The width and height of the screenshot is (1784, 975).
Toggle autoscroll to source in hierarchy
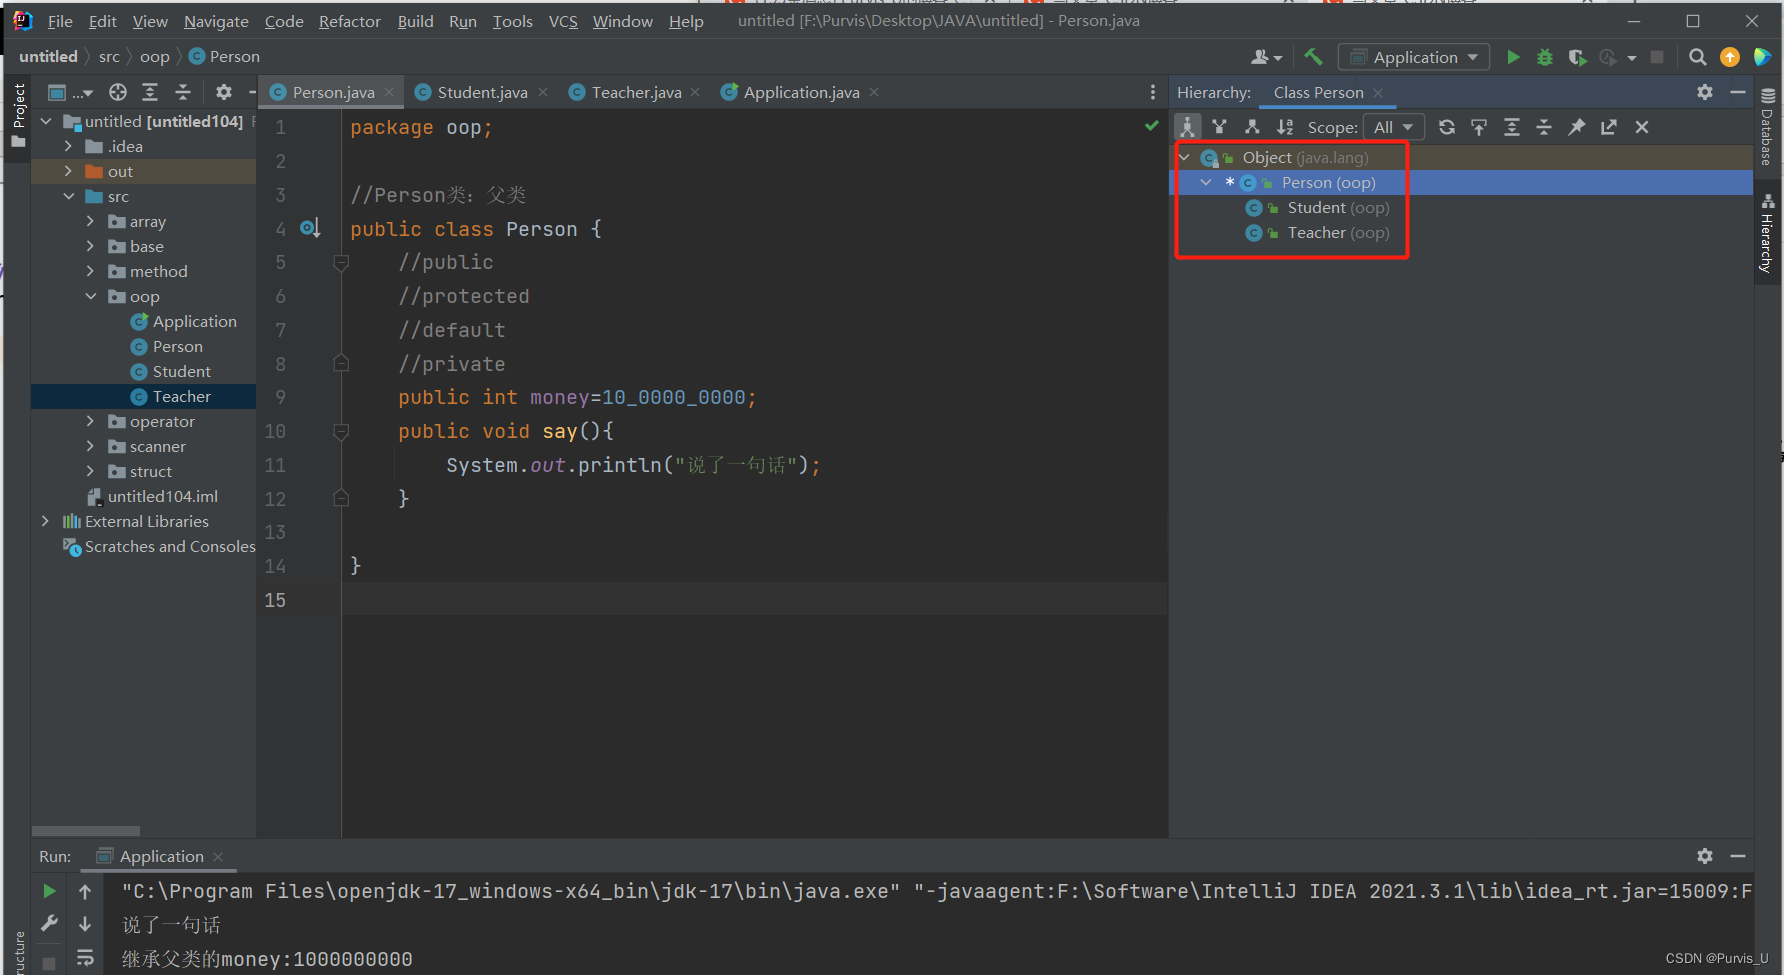point(1479,127)
